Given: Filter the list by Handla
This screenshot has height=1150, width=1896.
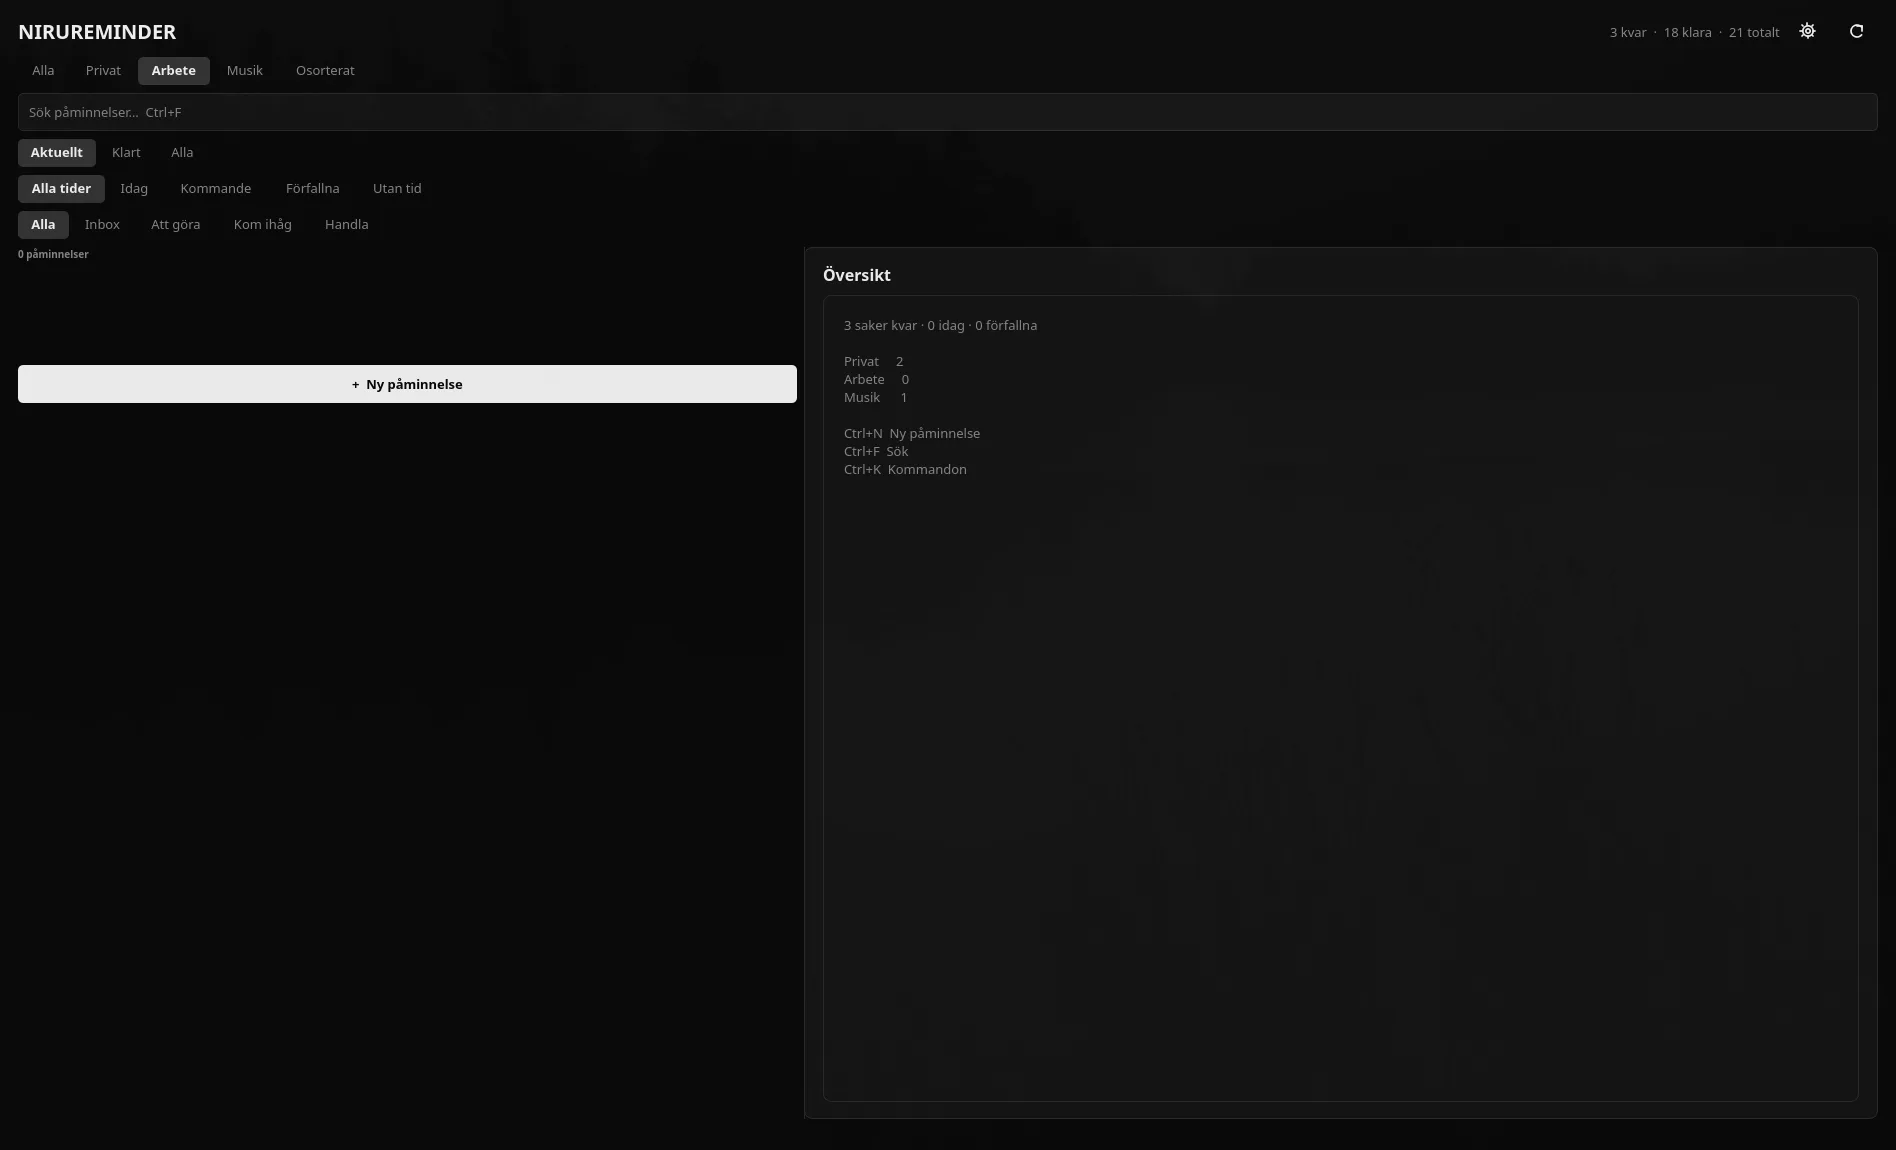Looking at the screenshot, I should tap(347, 225).
